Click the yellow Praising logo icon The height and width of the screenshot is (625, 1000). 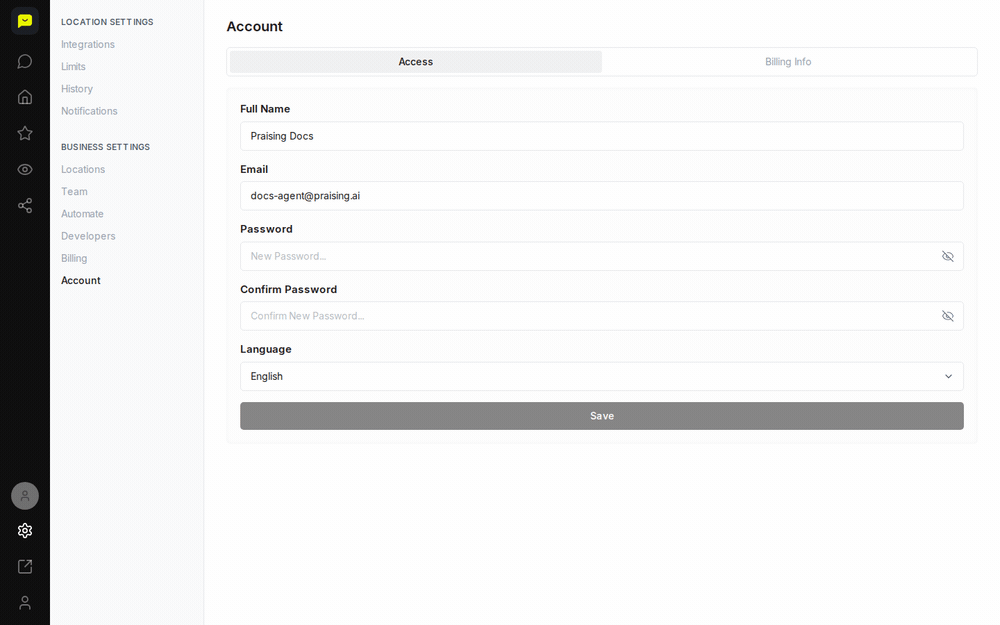click(x=25, y=21)
